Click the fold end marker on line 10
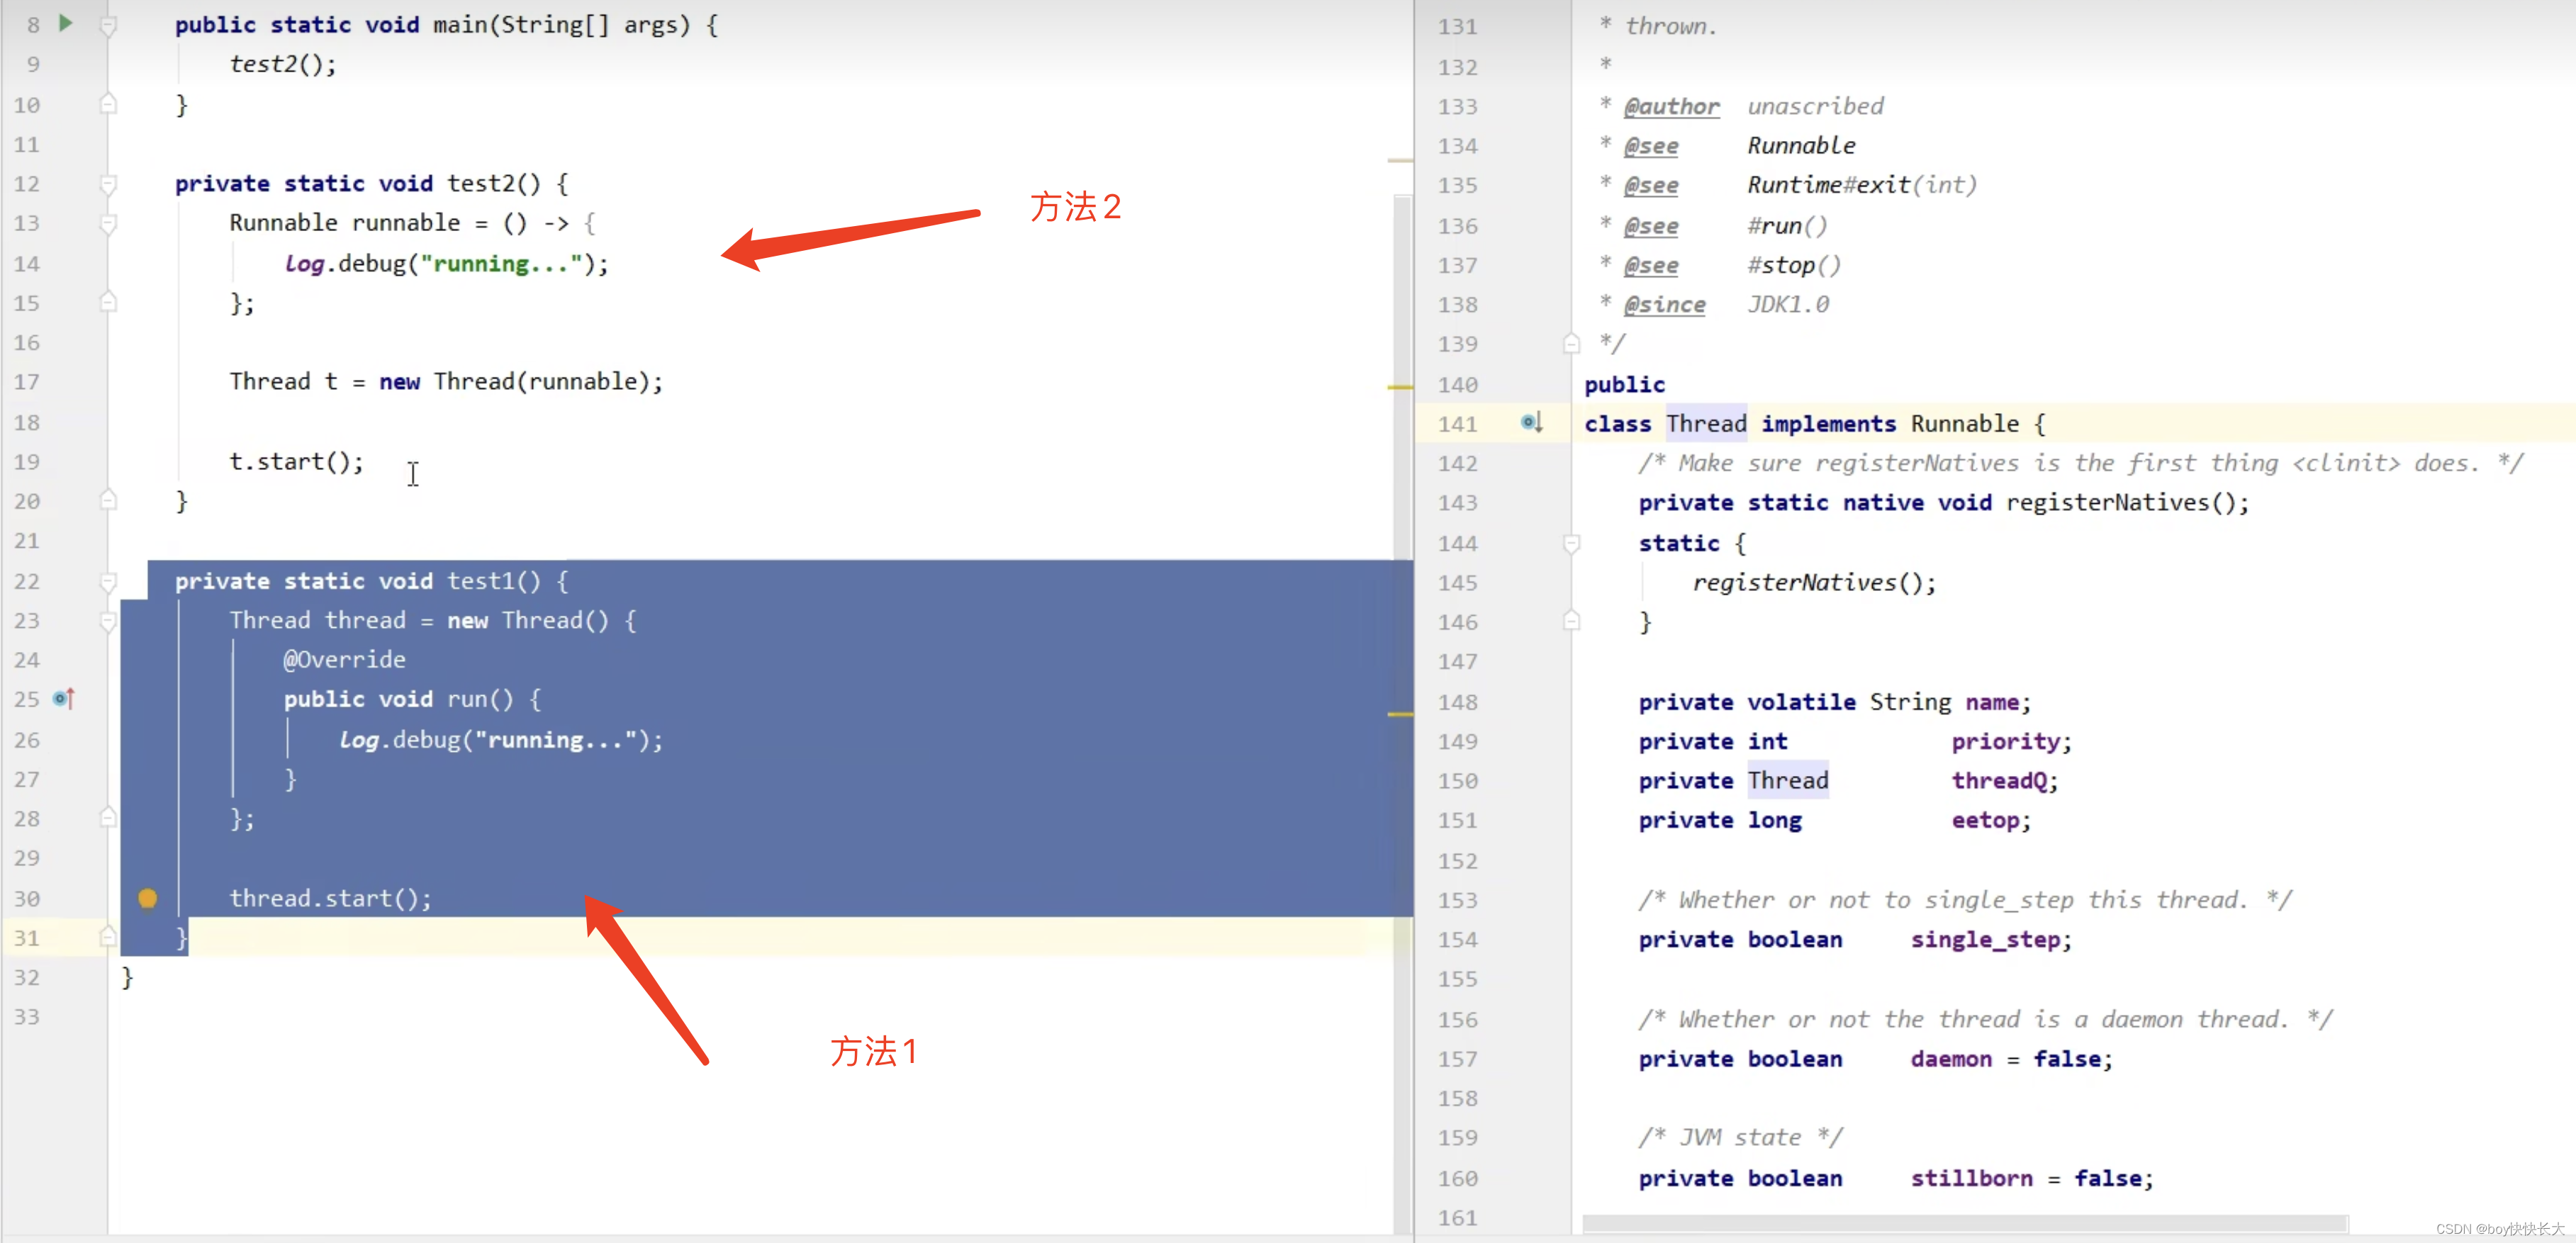This screenshot has height=1243, width=2576. (108, 104)
